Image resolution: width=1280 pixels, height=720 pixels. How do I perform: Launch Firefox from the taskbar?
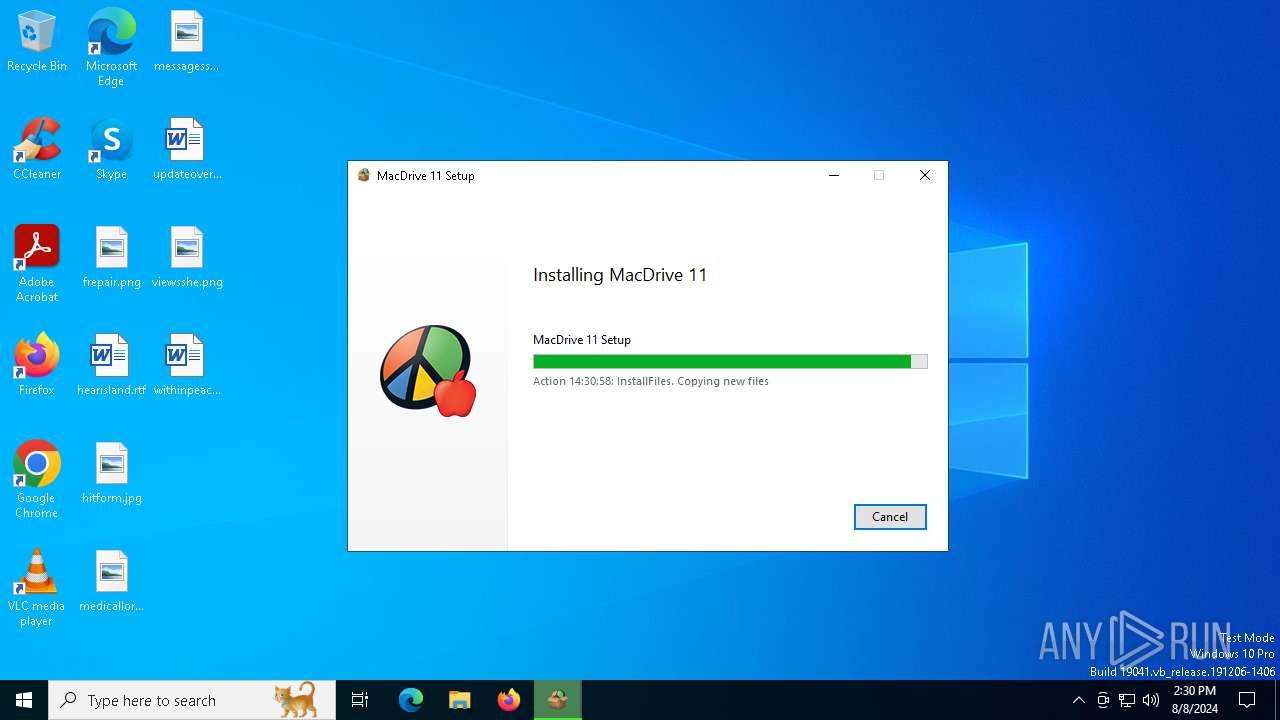[509, 700]
